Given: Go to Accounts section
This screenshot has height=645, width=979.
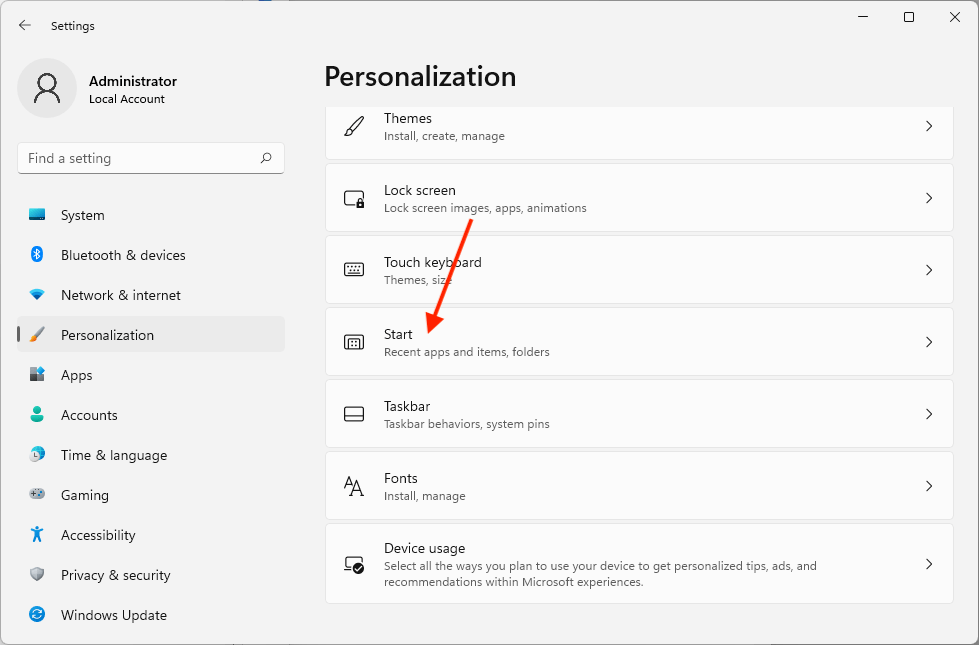Looking at the screenshot, I should [x=151, y=415].
